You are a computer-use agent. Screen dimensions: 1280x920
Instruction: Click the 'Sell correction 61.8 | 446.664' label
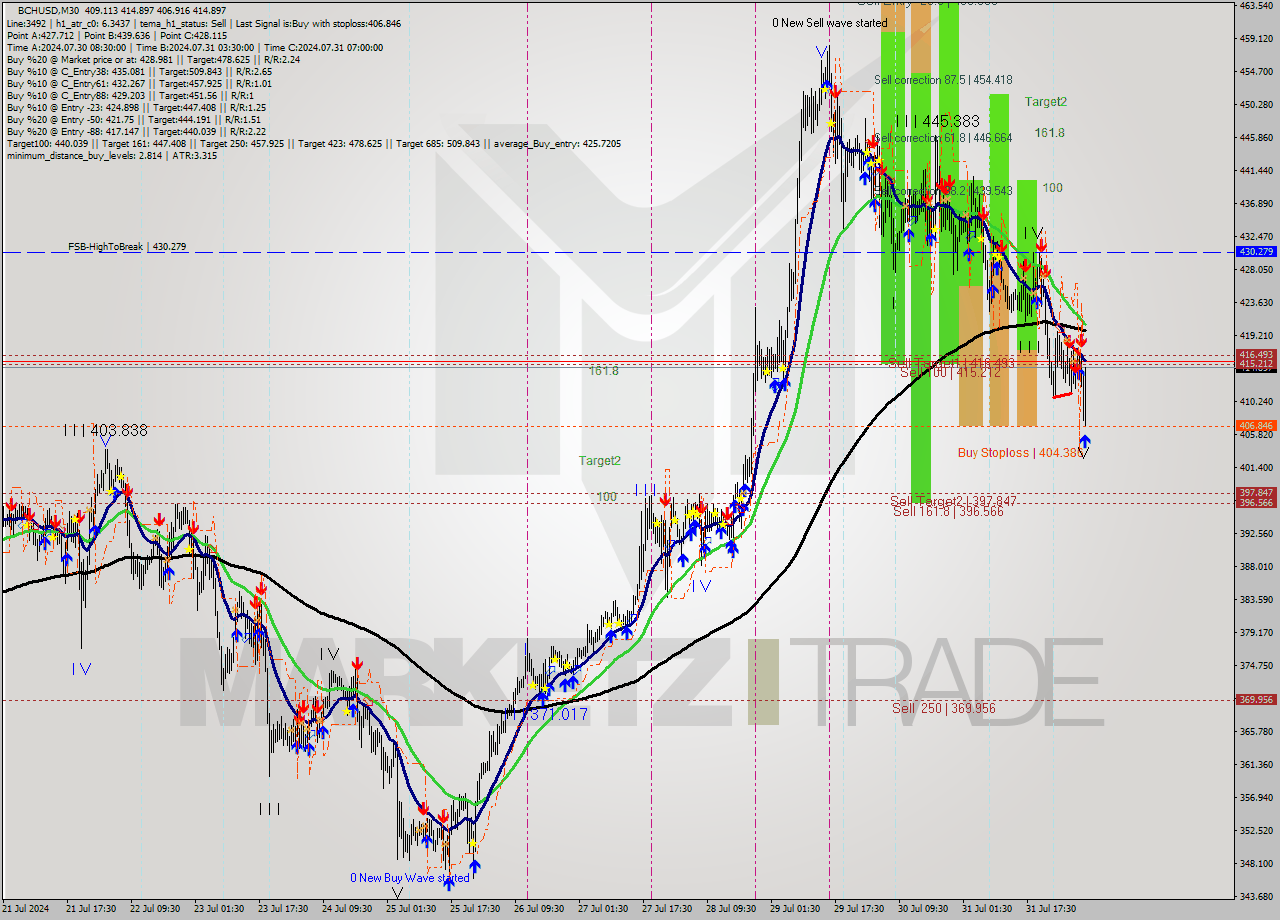[x=943, y=138]
